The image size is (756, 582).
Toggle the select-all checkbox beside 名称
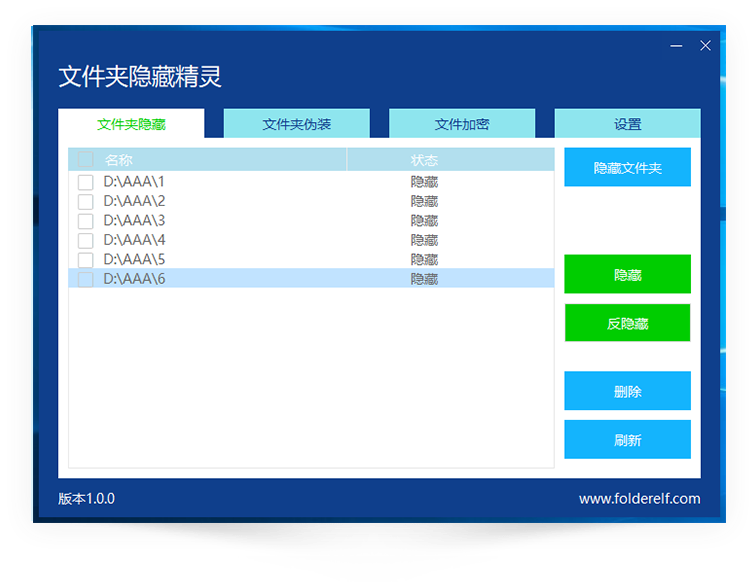click(86, 159)
